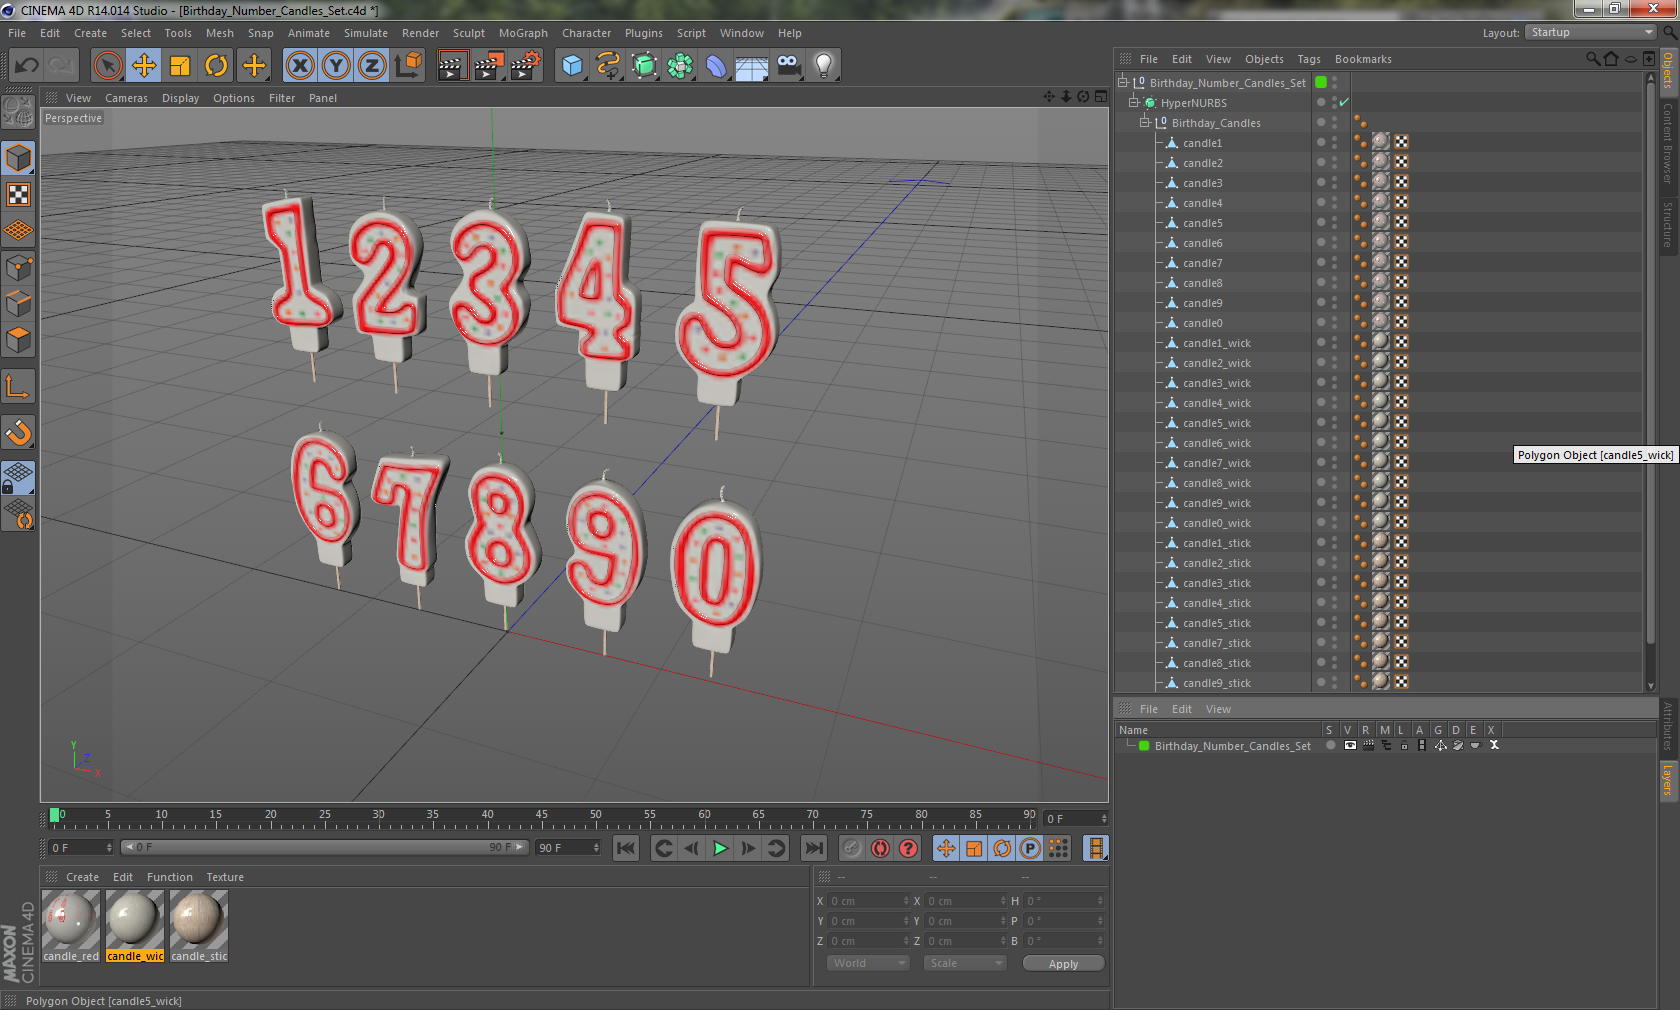Add a floor environment object
The image size is (1680, 1010).
pyautogui.click(x=752, y=66)
